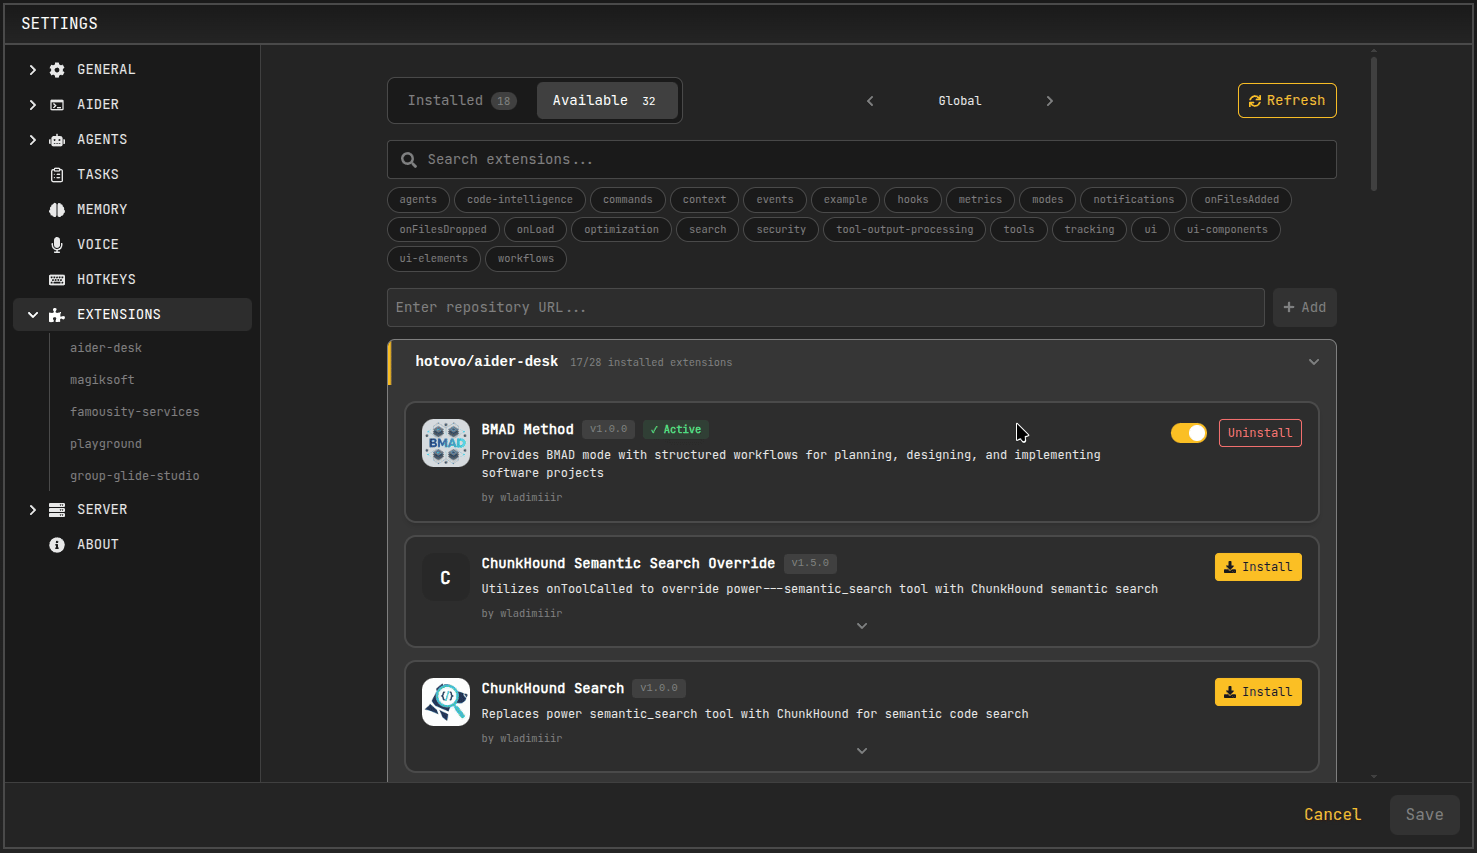Install ChunkHound Semantic Search Override
Screen dimensions: 1477x853
1258,567
